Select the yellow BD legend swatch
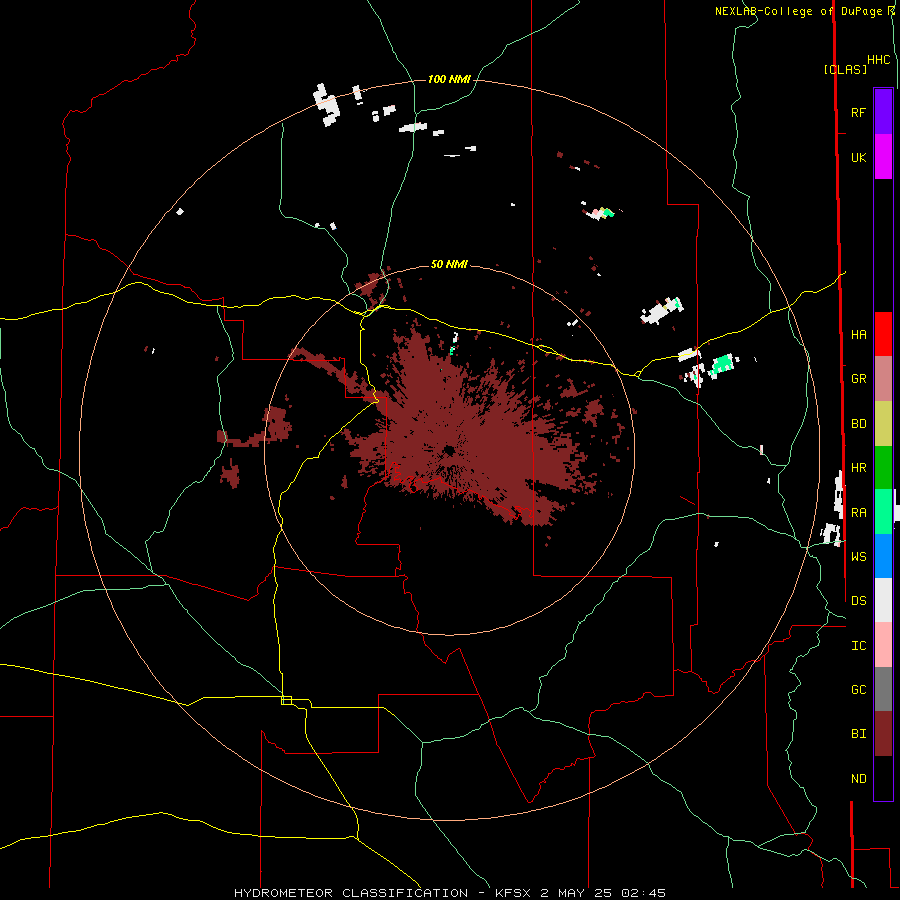The height and width of the screenshot is (900, 900). 883,424
